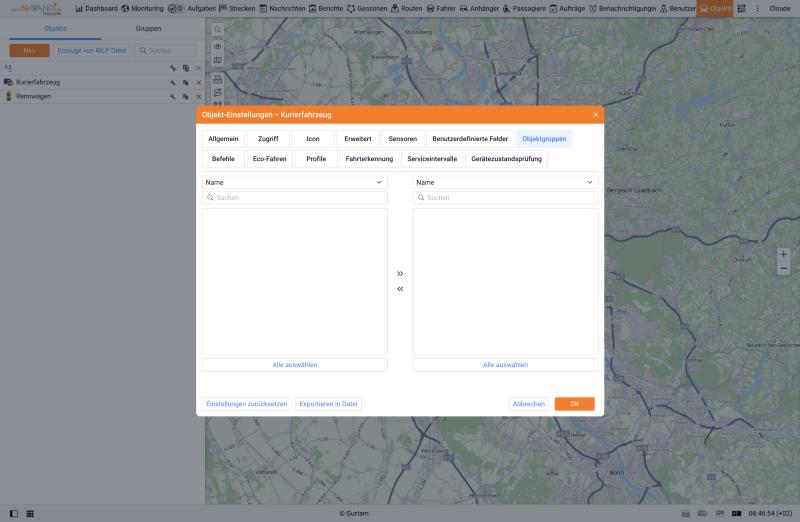Open the Anhänger section
Image resolution: width=800 pixels, height=522 pixels.
[479, 9]
